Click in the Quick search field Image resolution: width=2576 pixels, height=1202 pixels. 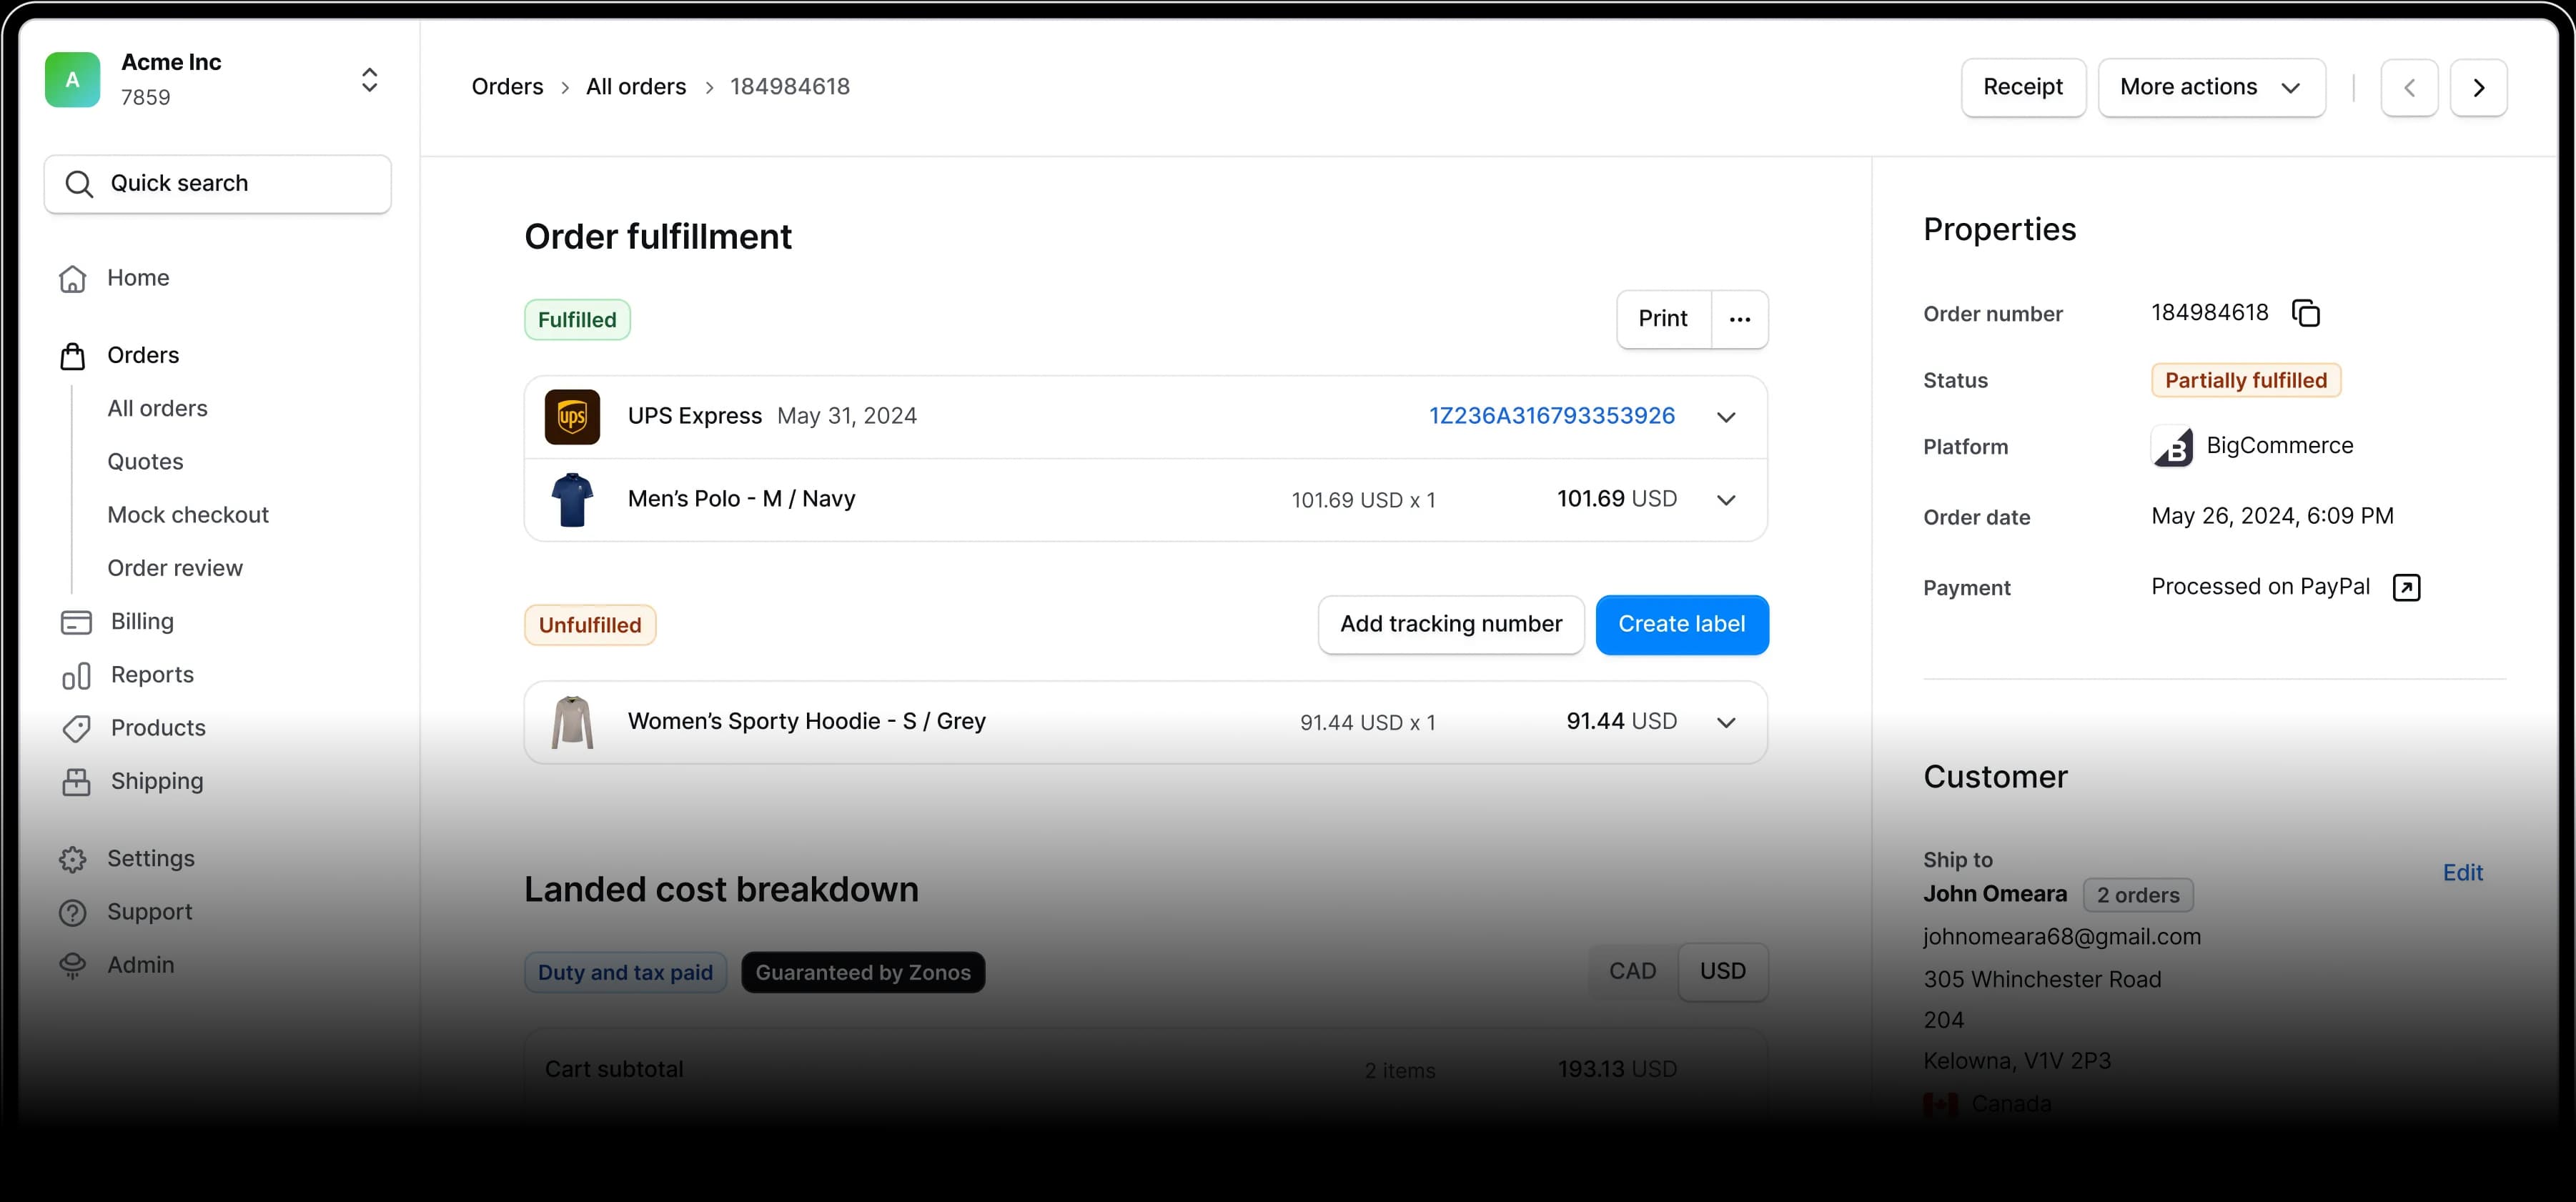218,184
